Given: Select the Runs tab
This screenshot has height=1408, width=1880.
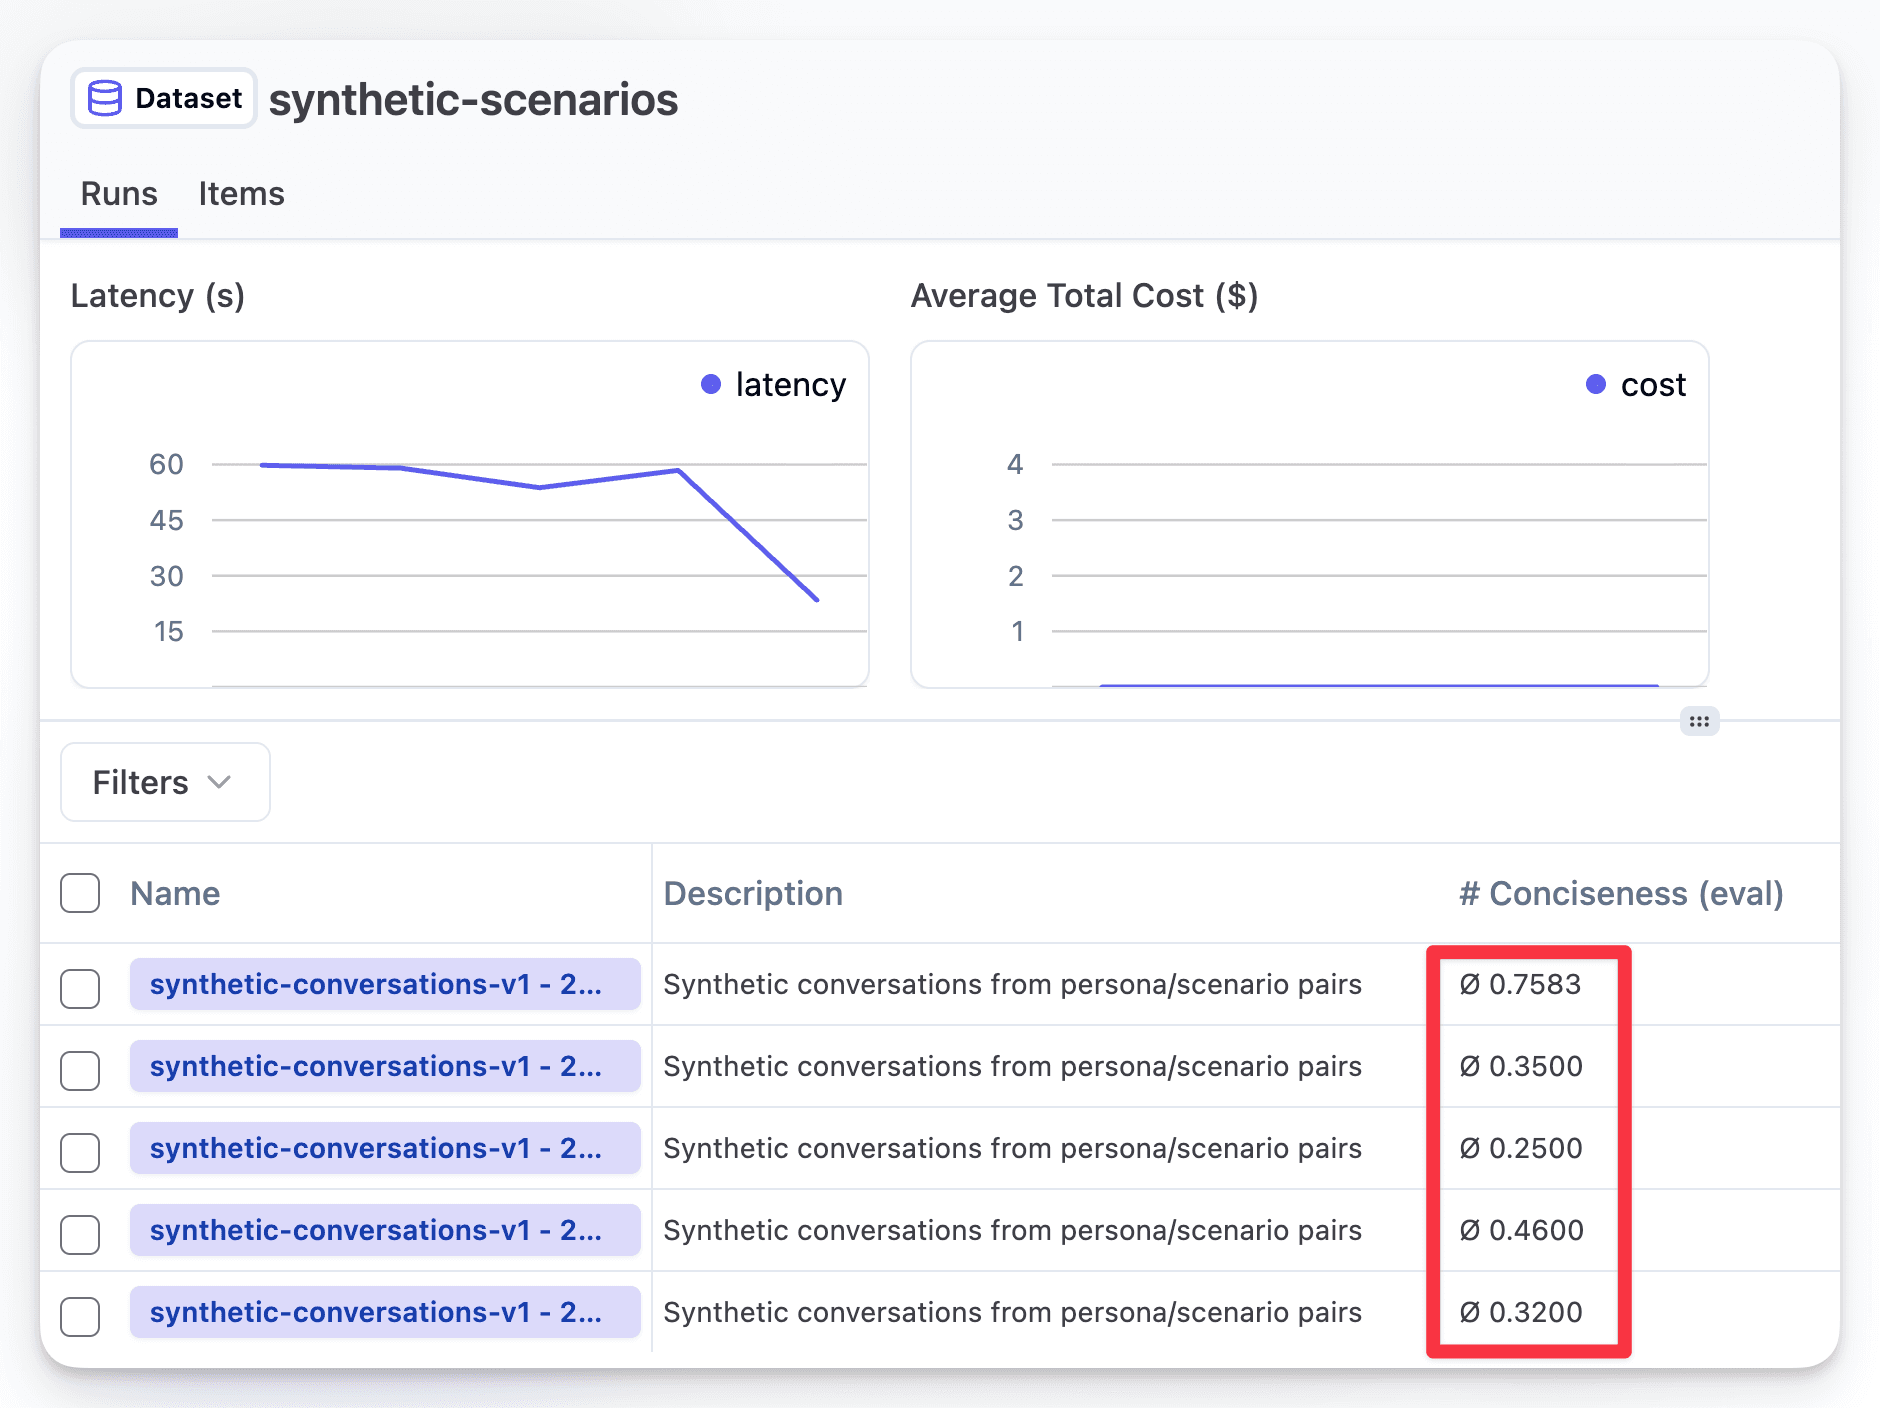Looking at the screenshot, I should pos(118,193).
